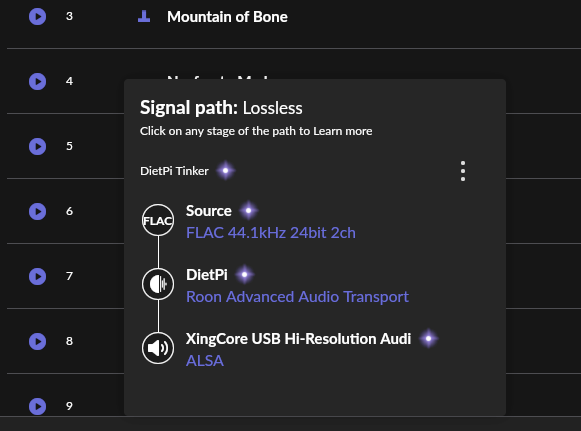The image size is (581, 431).
Task: Click quality star next to DietPi Tinker
Action: point(225,170)
